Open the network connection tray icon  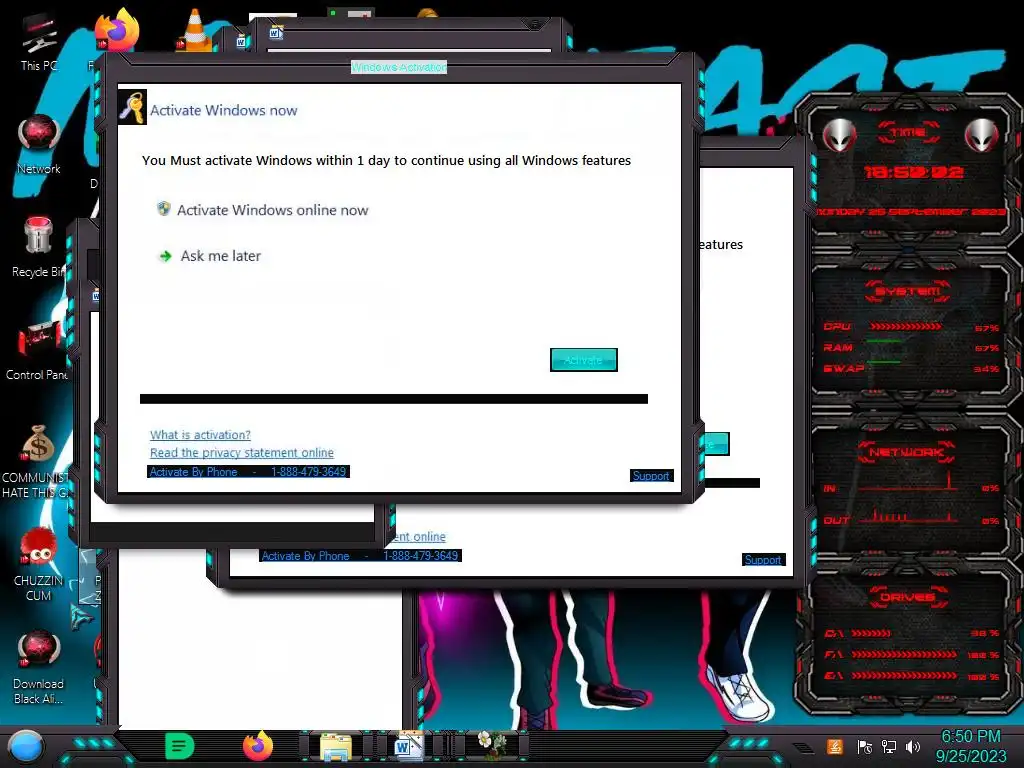(x=889, y=746)
